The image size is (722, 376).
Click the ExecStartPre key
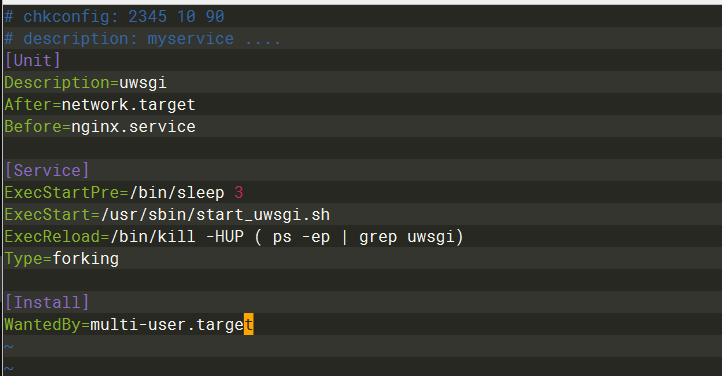[x=62, y=192]
